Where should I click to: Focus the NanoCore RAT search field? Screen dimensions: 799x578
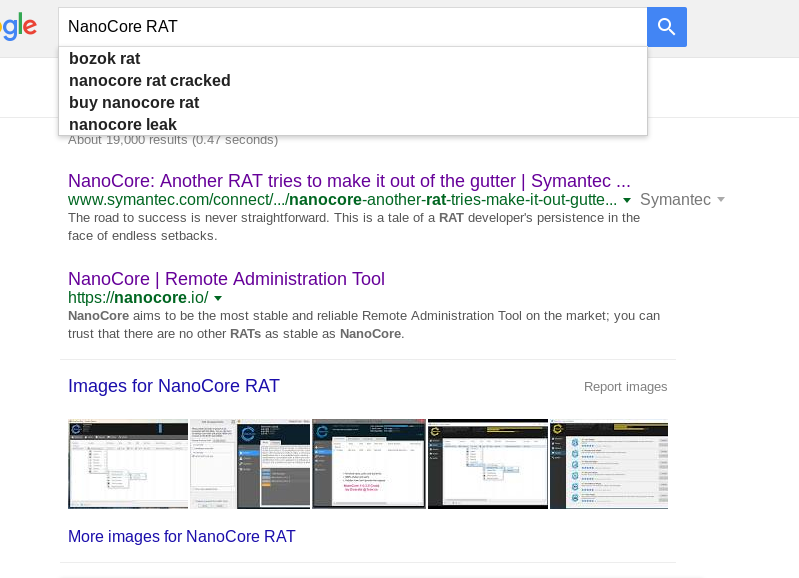click(353, 27)
